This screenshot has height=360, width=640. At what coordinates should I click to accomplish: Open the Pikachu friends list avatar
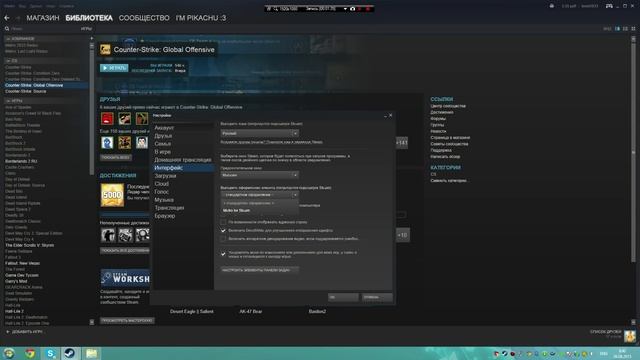pyautogui.click(x=630, y=336)
